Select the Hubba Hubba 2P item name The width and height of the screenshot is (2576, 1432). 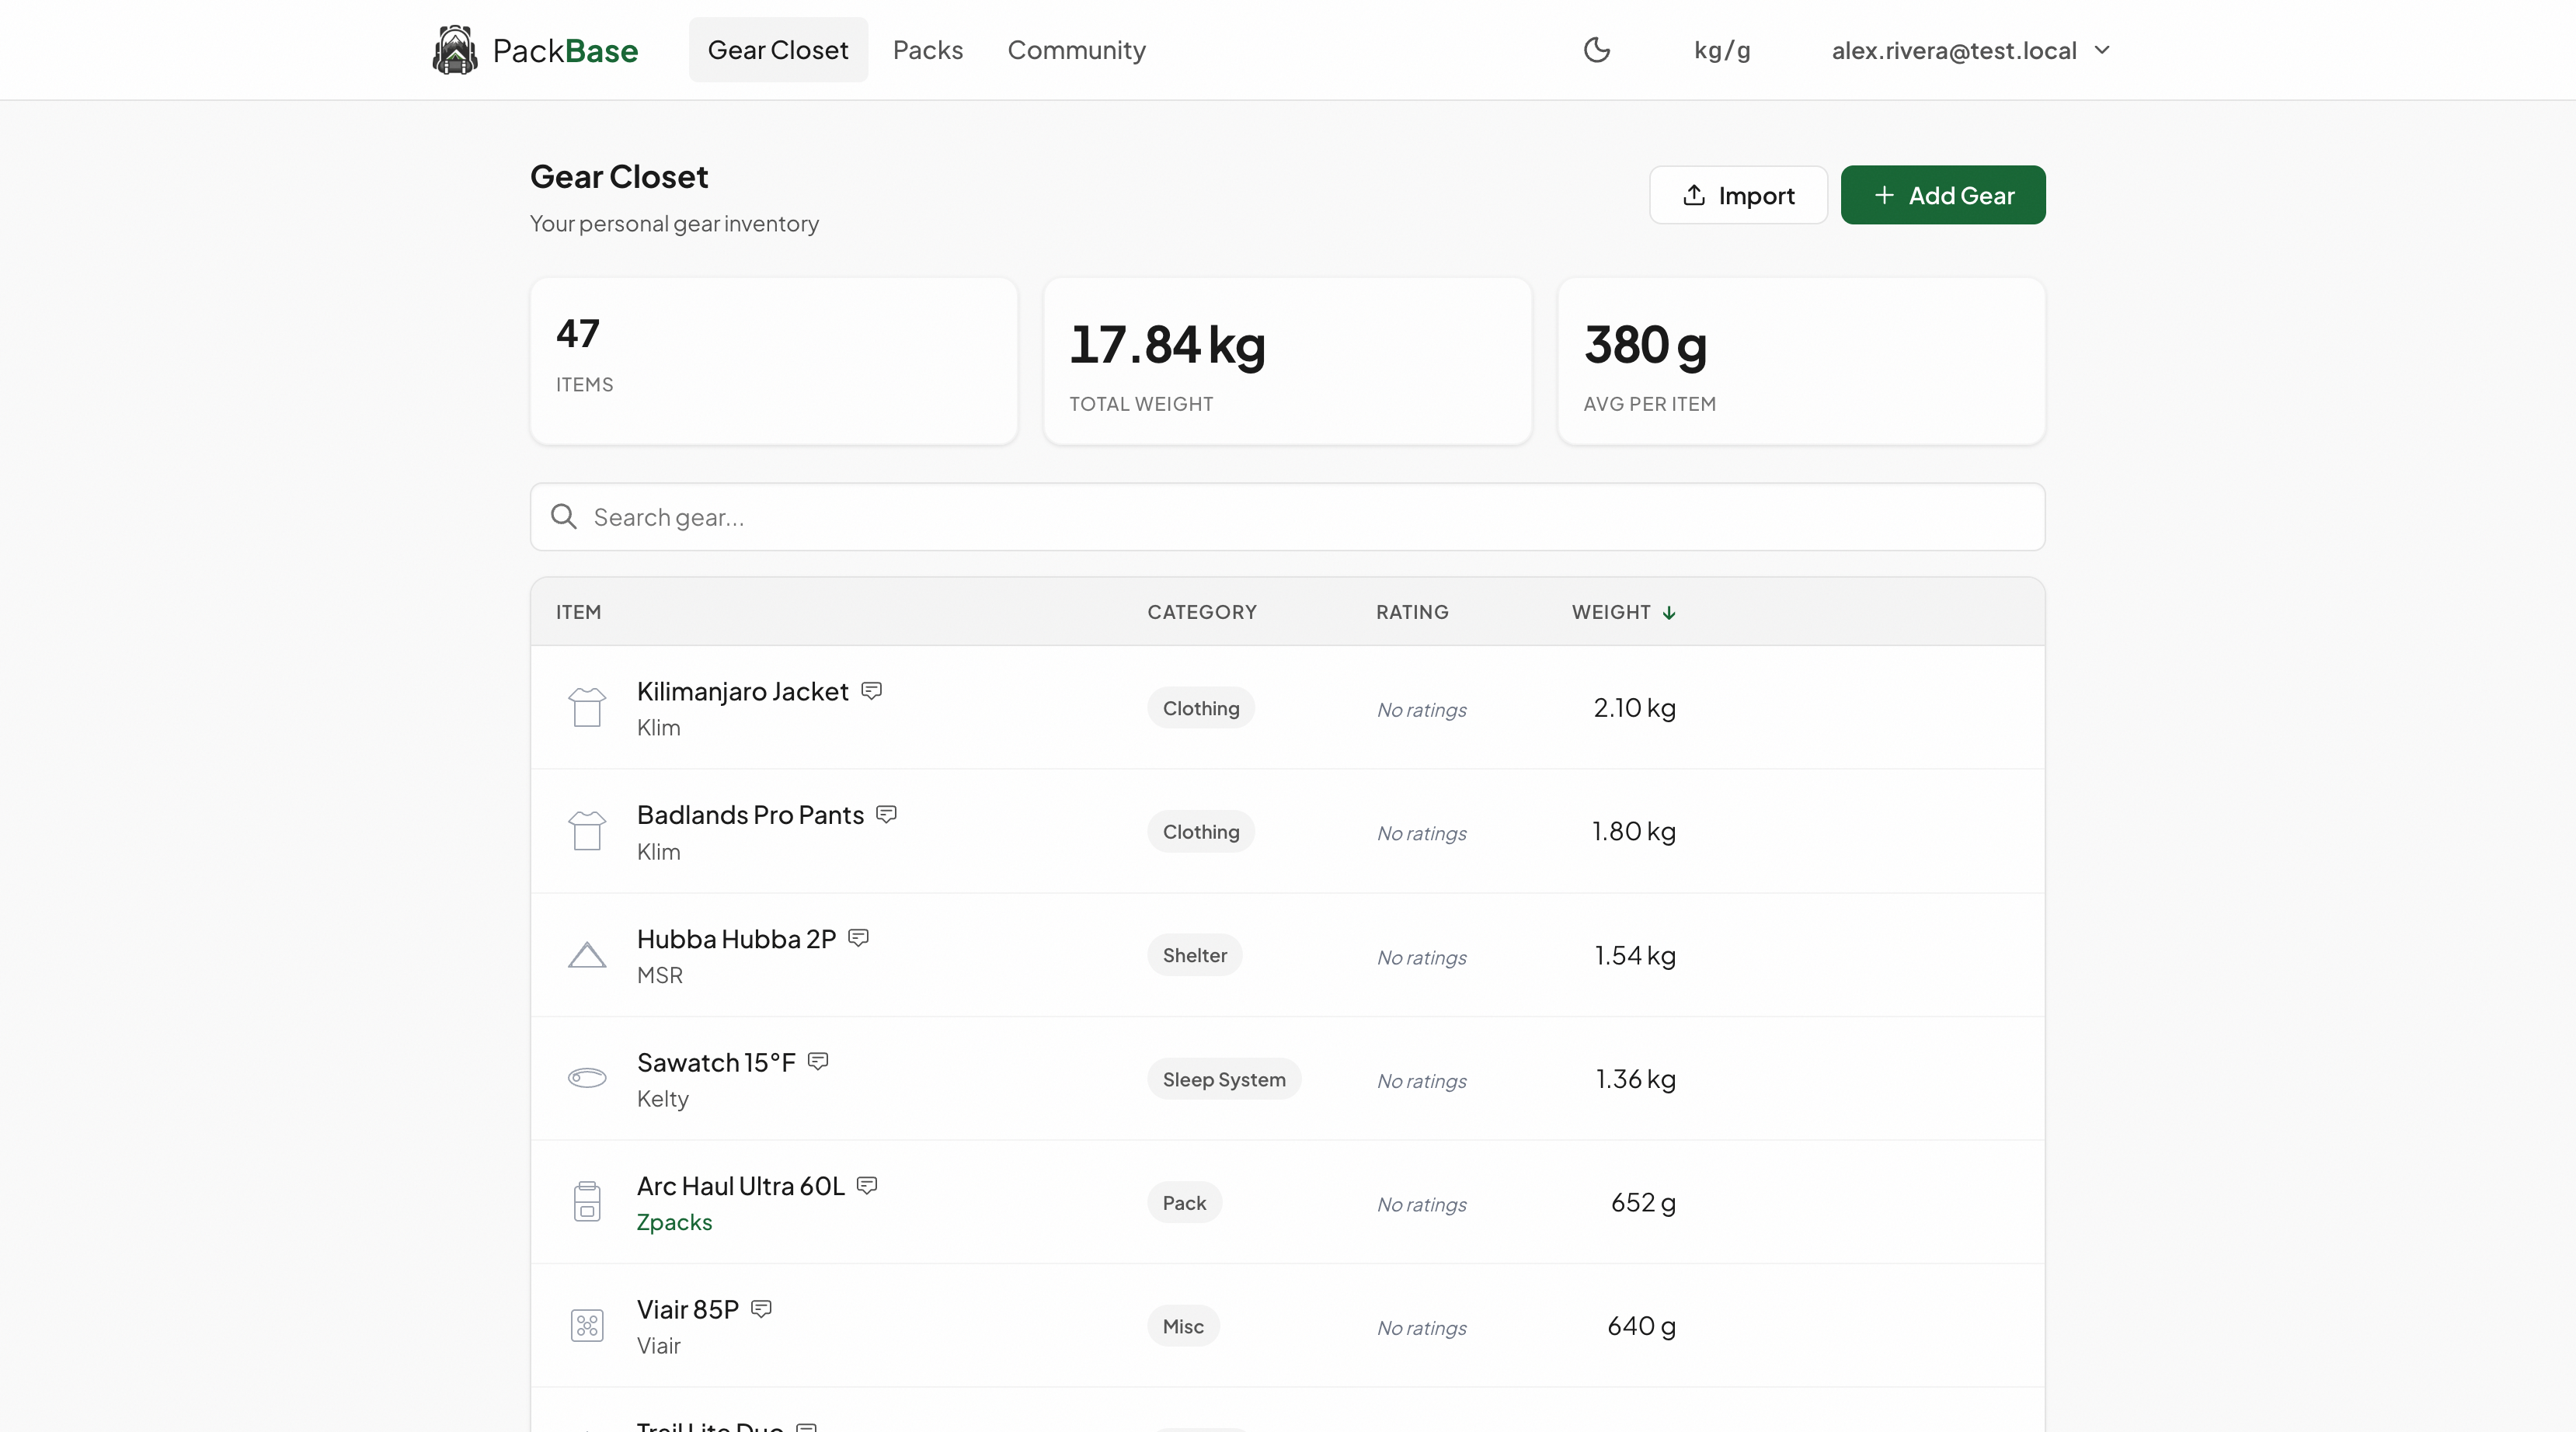point(736,939)
